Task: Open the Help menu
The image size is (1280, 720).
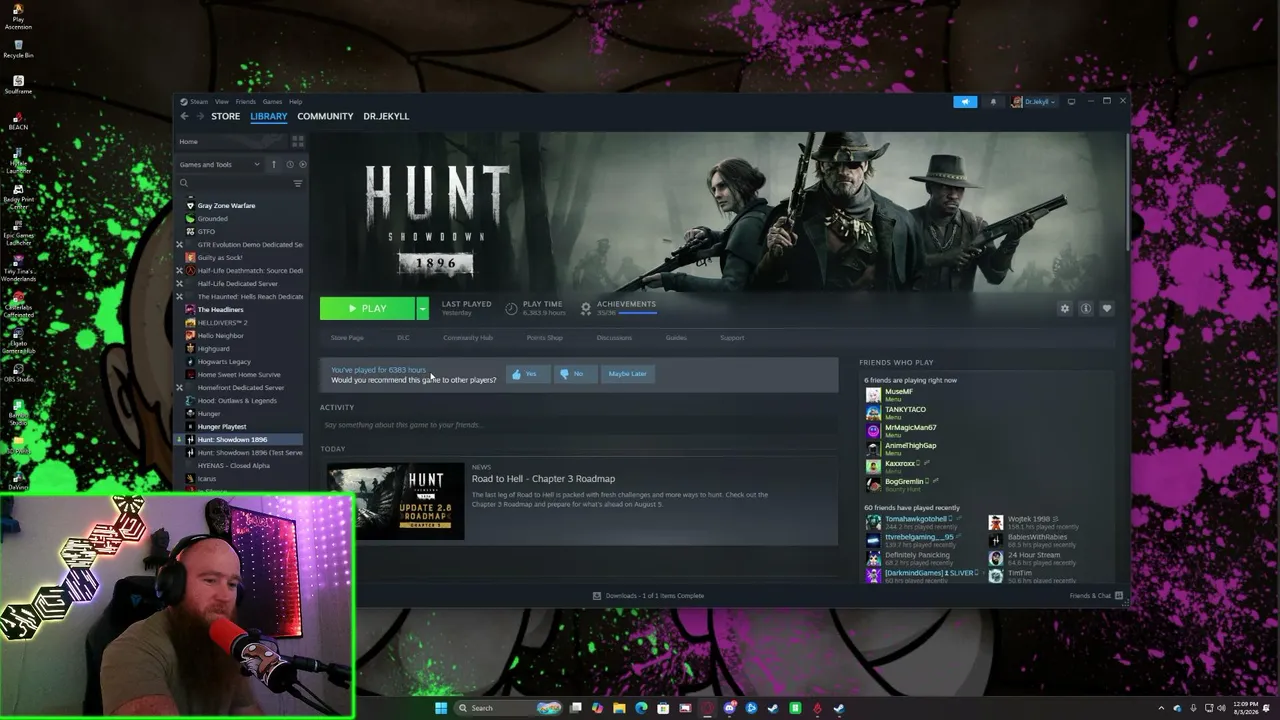Action: pyautogui.click(x=295, y=101)
